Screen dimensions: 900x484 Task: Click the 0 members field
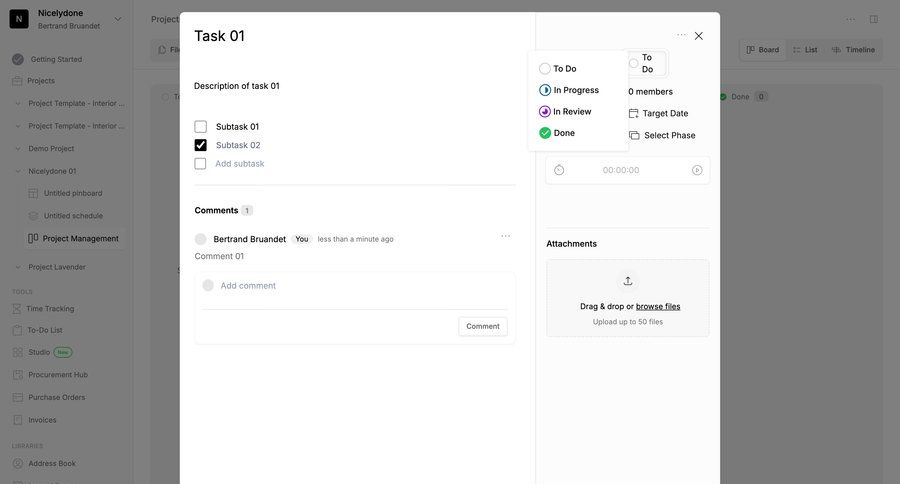[x=650, y=92]
